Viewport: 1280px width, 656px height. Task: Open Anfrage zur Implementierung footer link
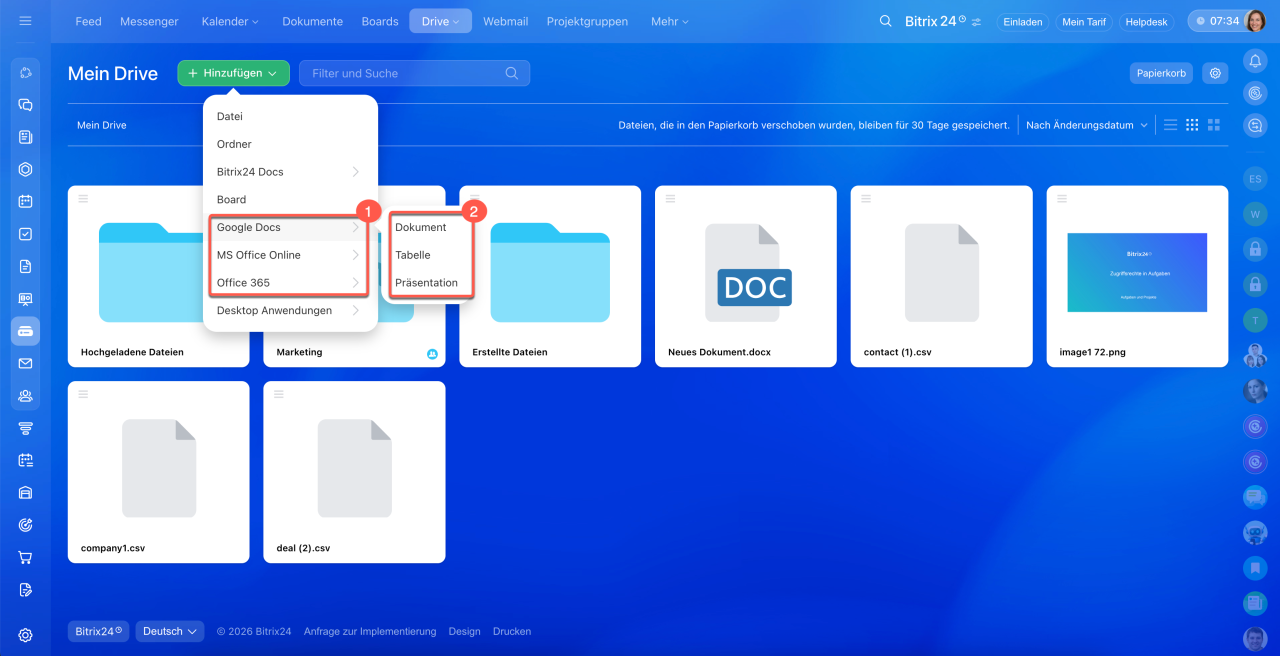point(370,631)
